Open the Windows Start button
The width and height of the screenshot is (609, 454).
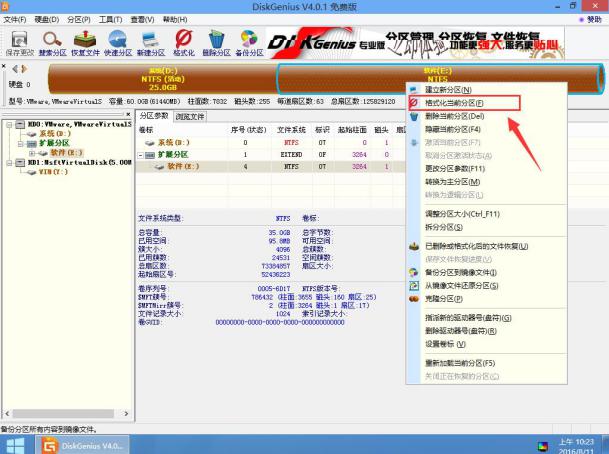tap(16, 445)
